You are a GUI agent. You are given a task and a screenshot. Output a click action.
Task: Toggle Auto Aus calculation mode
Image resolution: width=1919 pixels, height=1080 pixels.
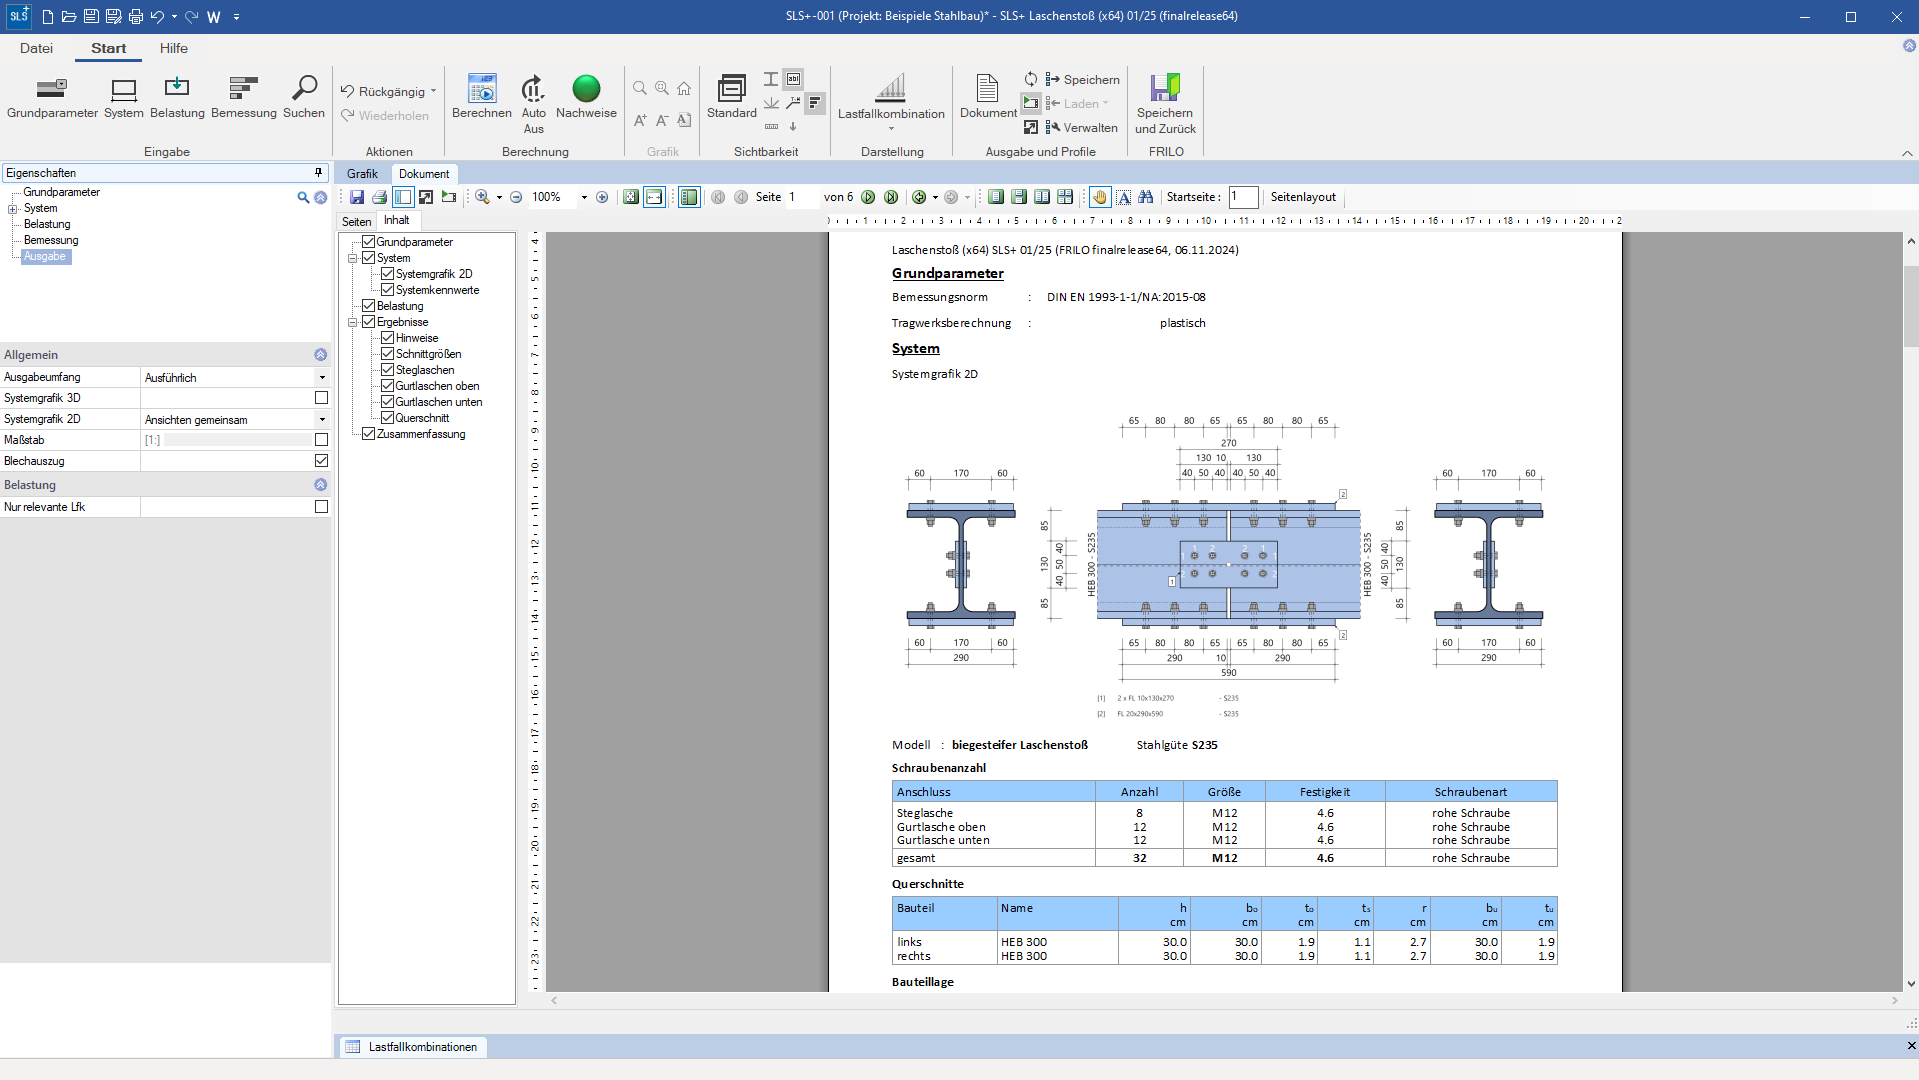tap(534, 104)
